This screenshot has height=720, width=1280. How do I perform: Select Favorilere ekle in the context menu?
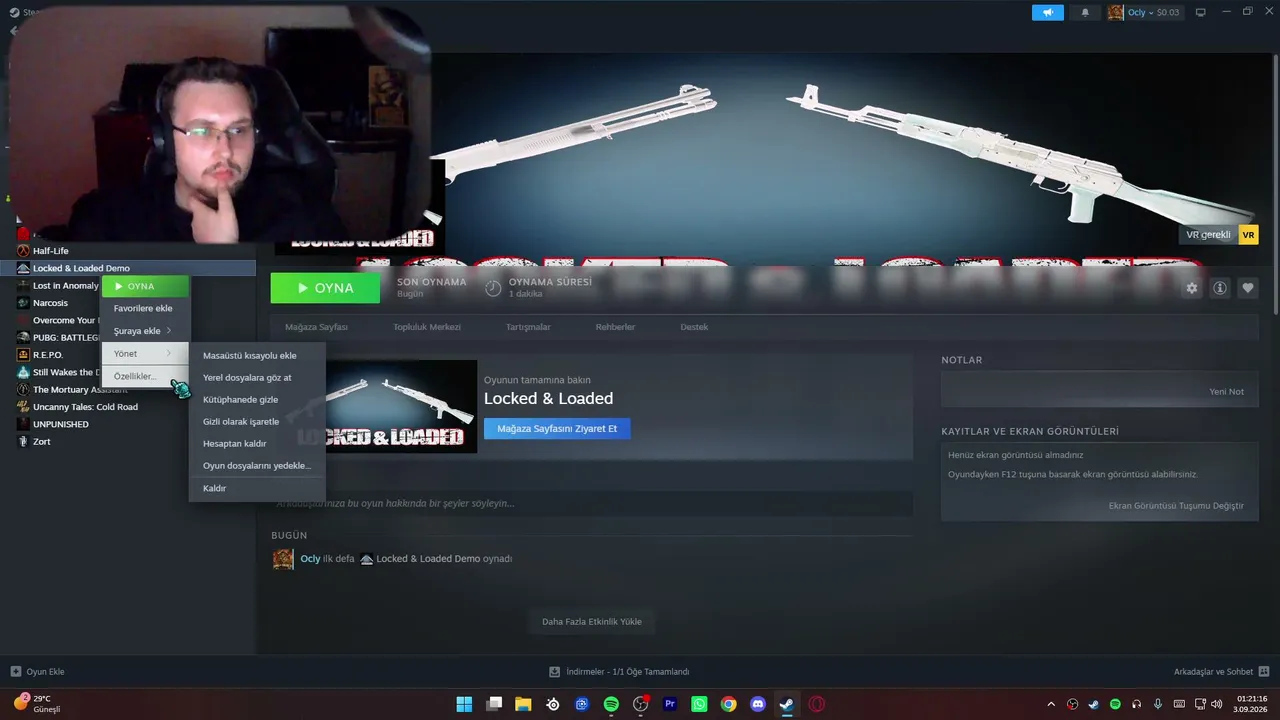[145, 308]
